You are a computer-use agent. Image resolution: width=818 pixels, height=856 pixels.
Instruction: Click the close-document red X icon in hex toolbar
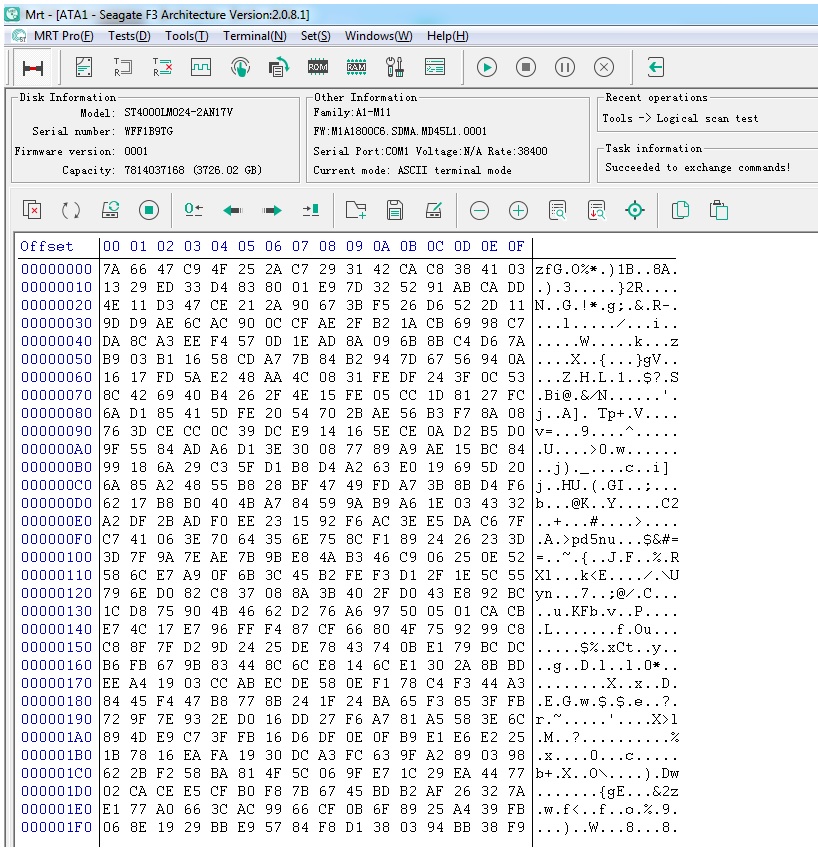32,210
